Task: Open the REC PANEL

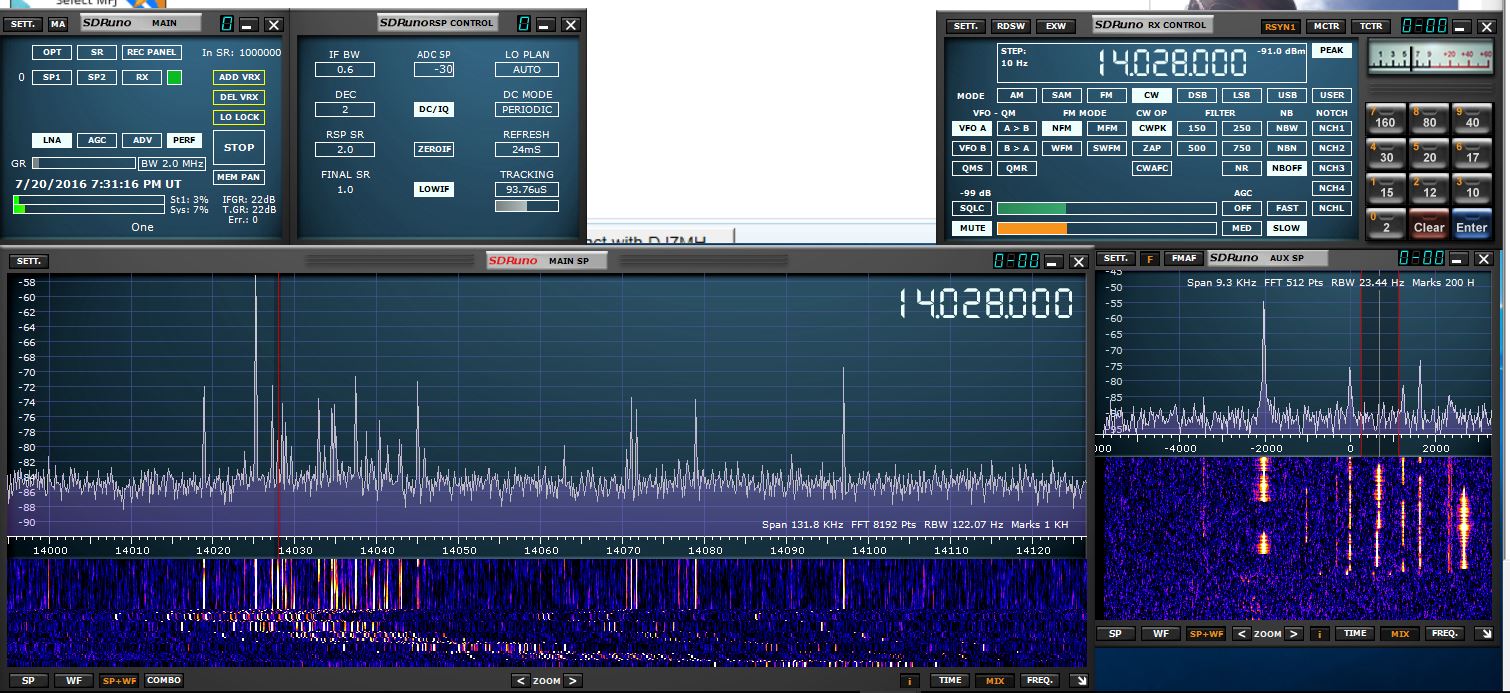Action: (152, 52)
